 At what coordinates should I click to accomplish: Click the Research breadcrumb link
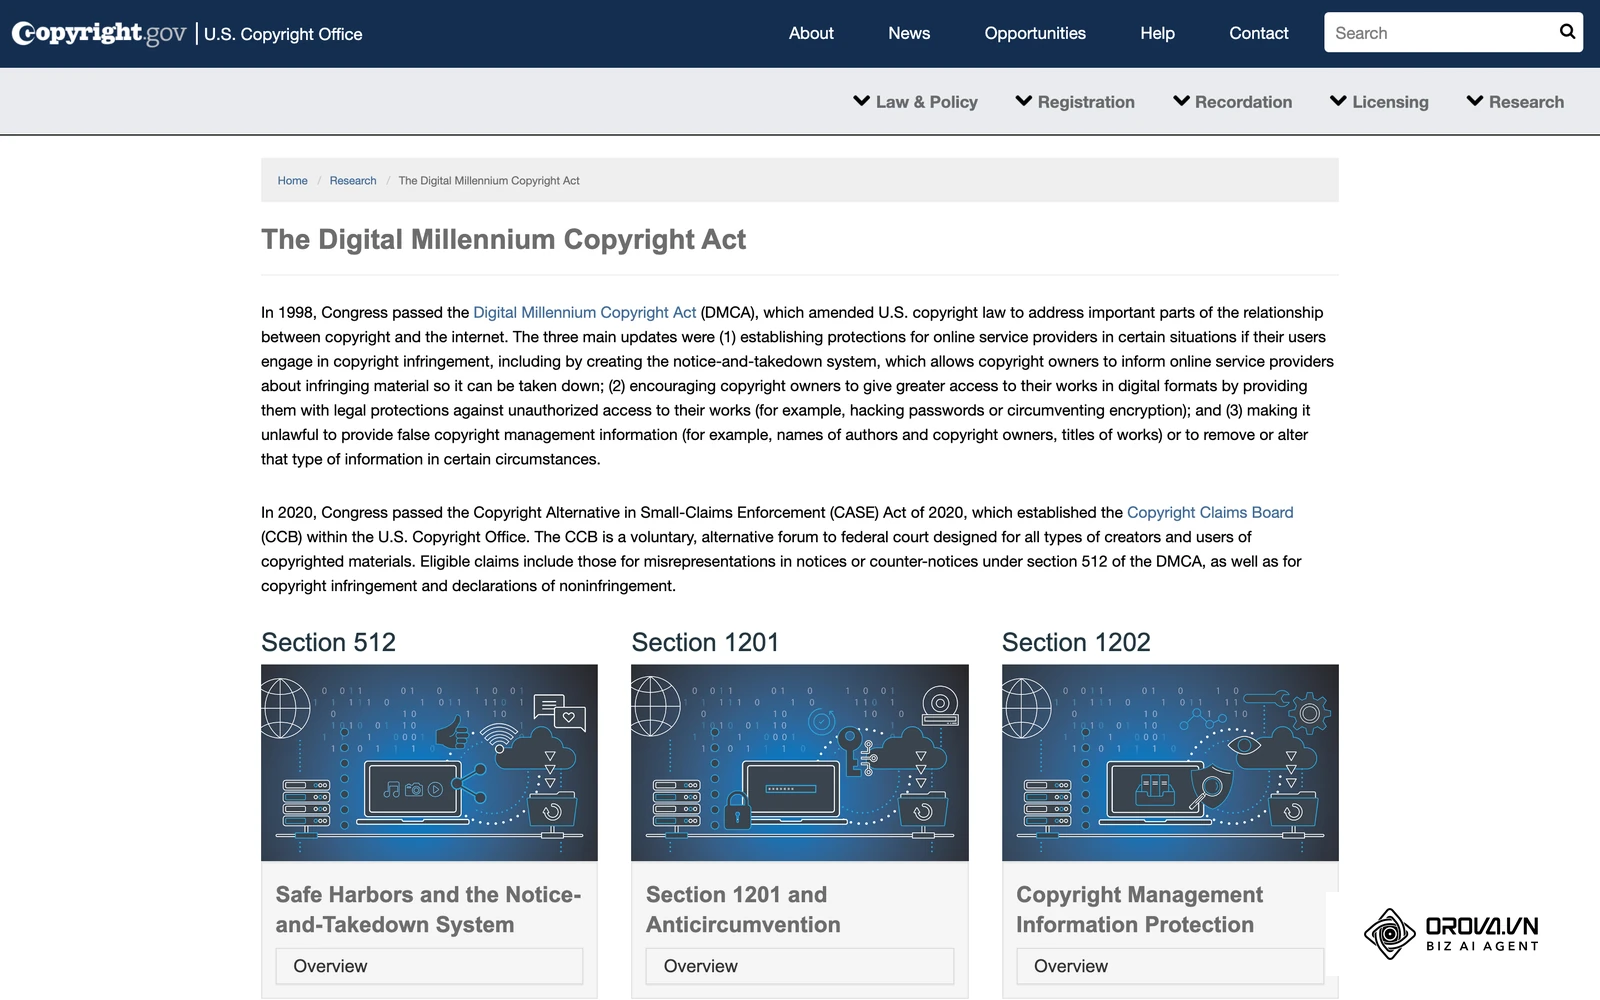pos(353,181)
